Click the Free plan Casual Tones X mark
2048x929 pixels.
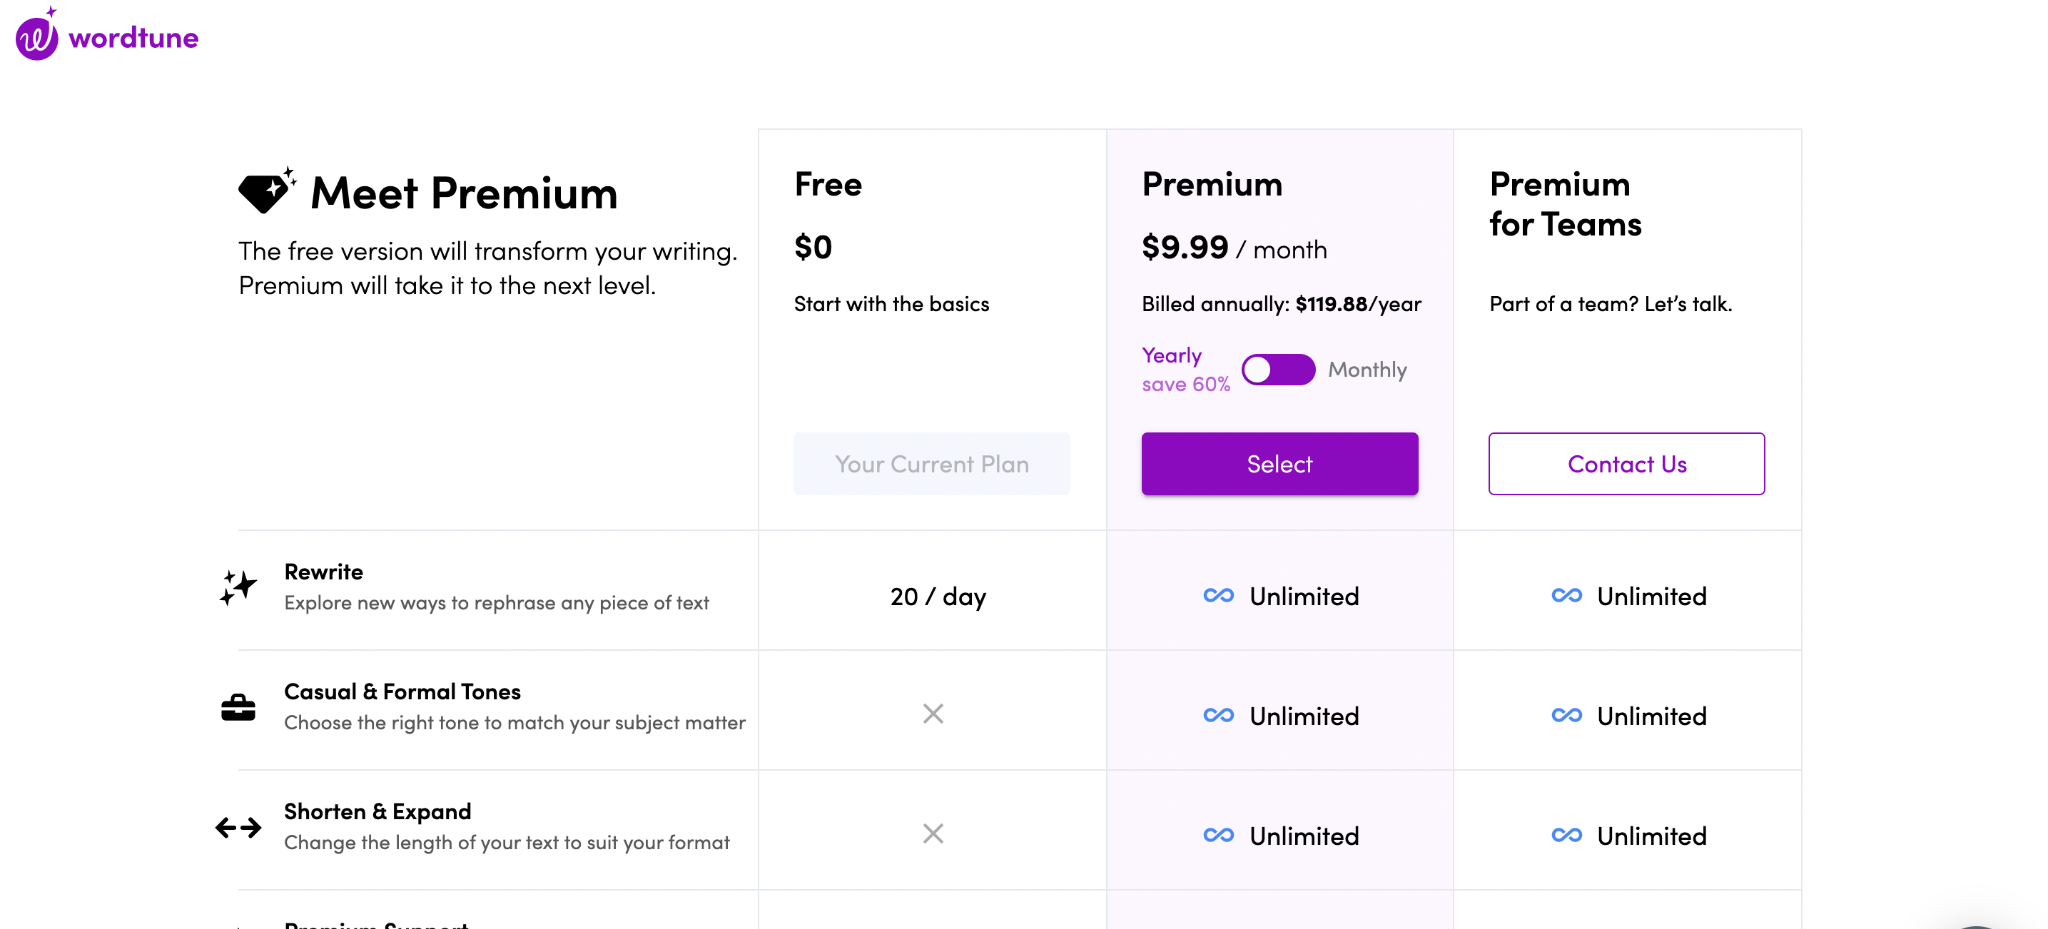[x=933, y=714]
